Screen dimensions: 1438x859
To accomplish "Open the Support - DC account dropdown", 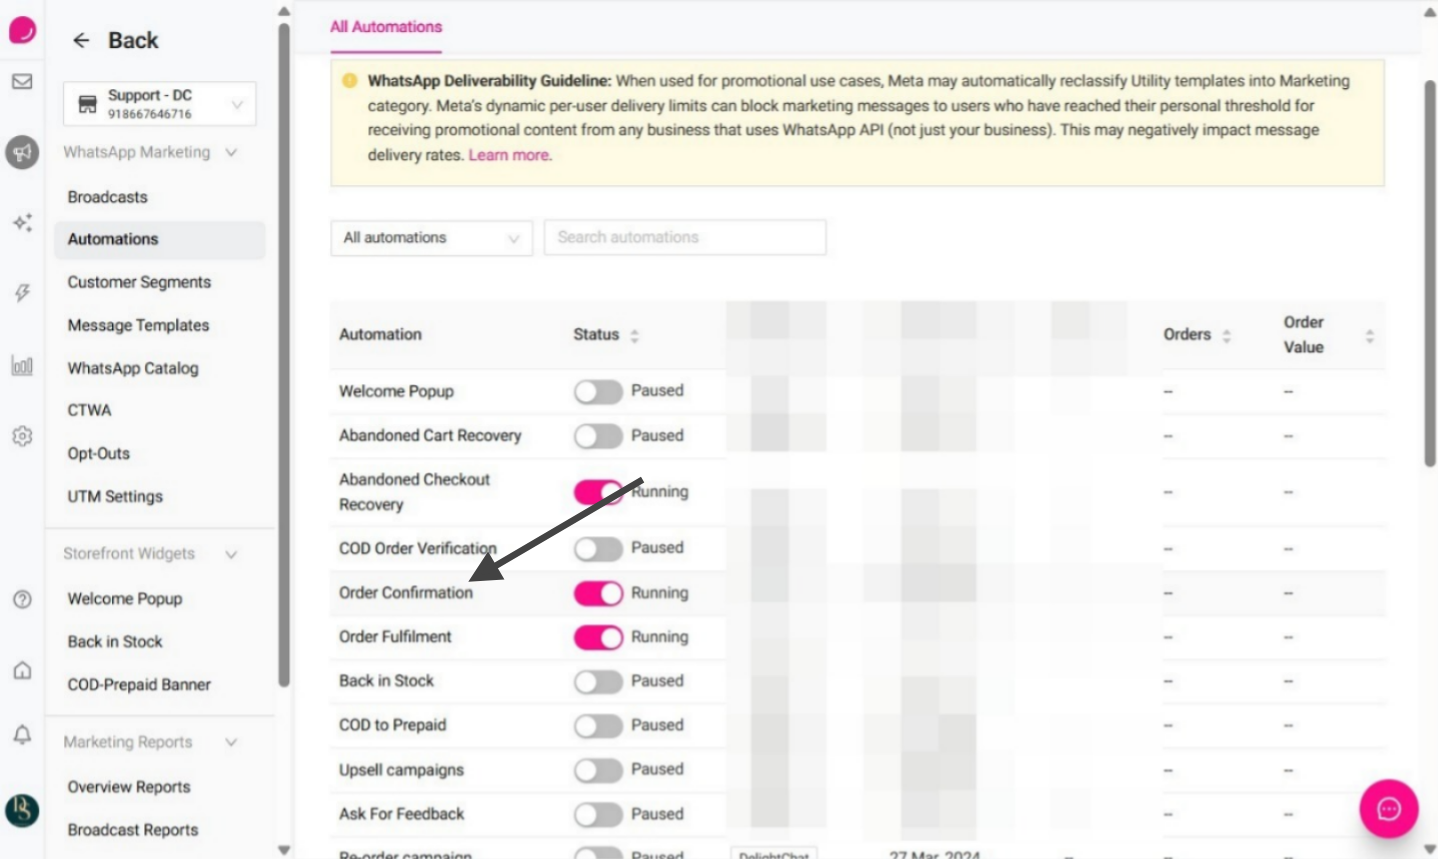I will 159,104.
